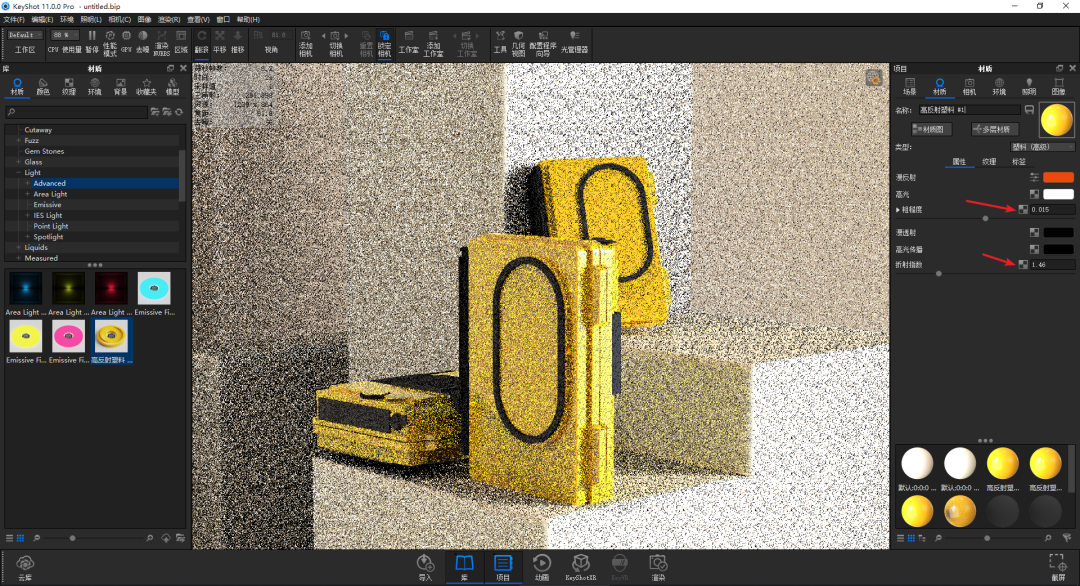Toggle the roughness texture checker box

click(x=1022, y=209)
